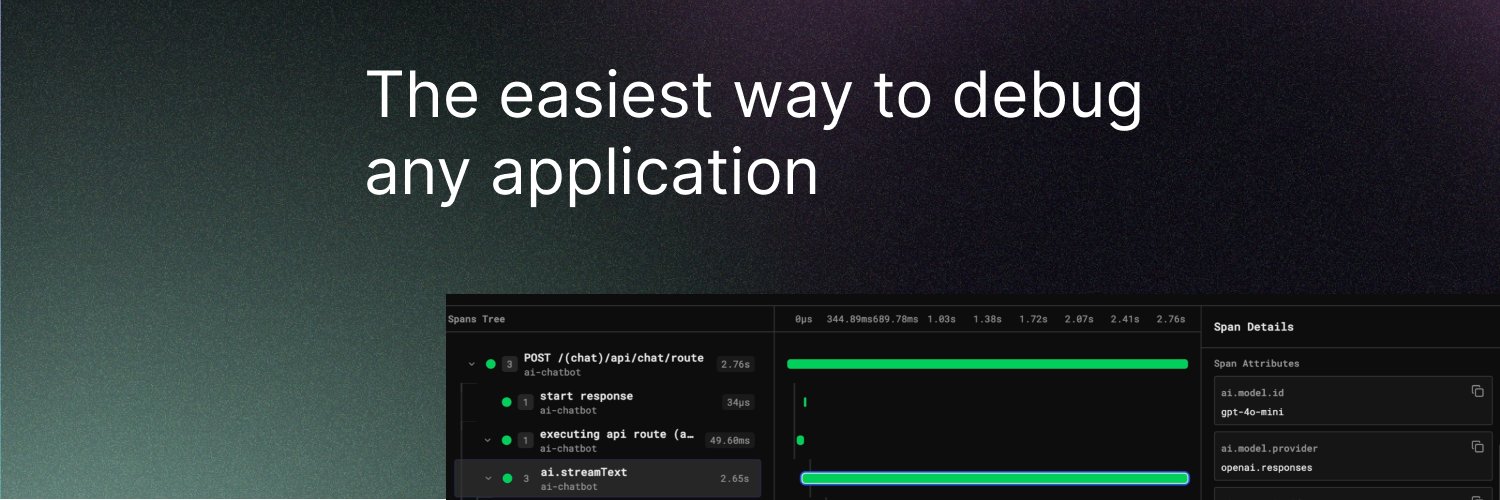Click the green status dot of executing api route

tap(507, 440)
